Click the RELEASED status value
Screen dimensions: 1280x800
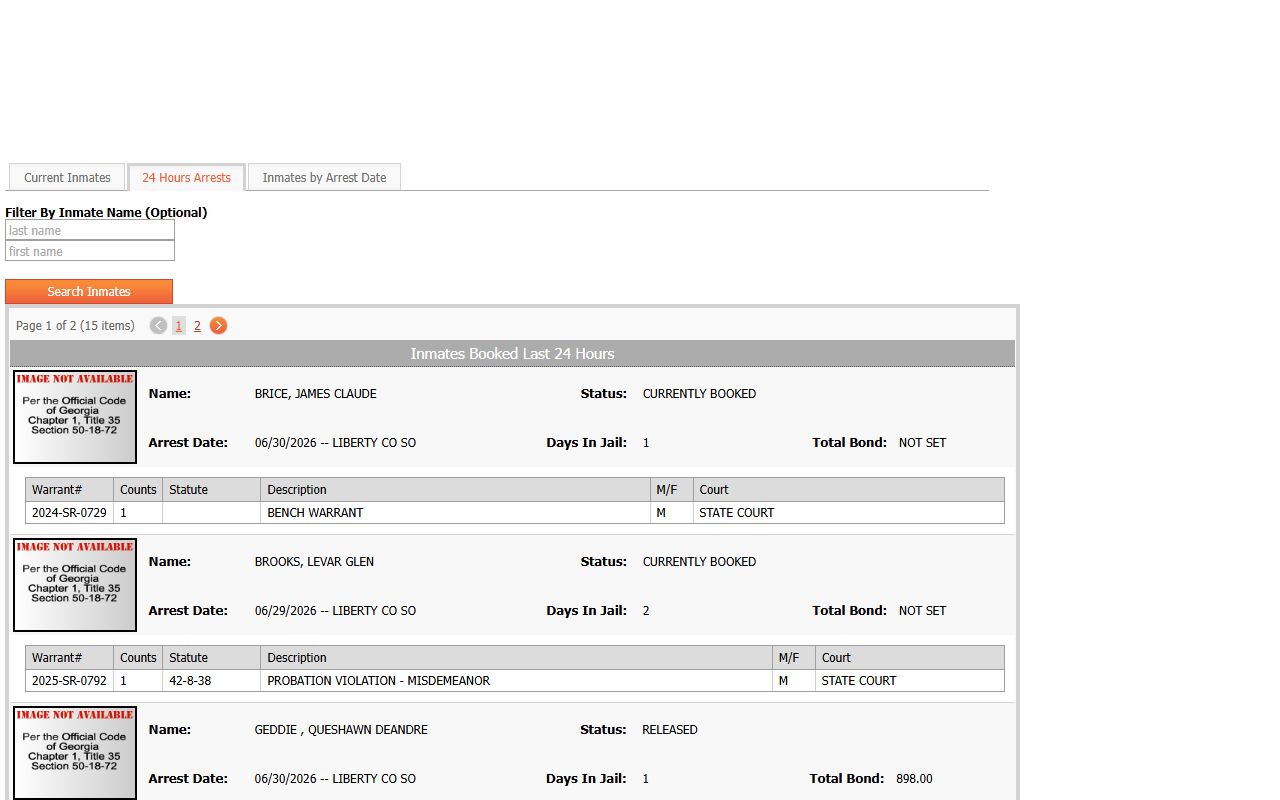click(x=670, y=730)
